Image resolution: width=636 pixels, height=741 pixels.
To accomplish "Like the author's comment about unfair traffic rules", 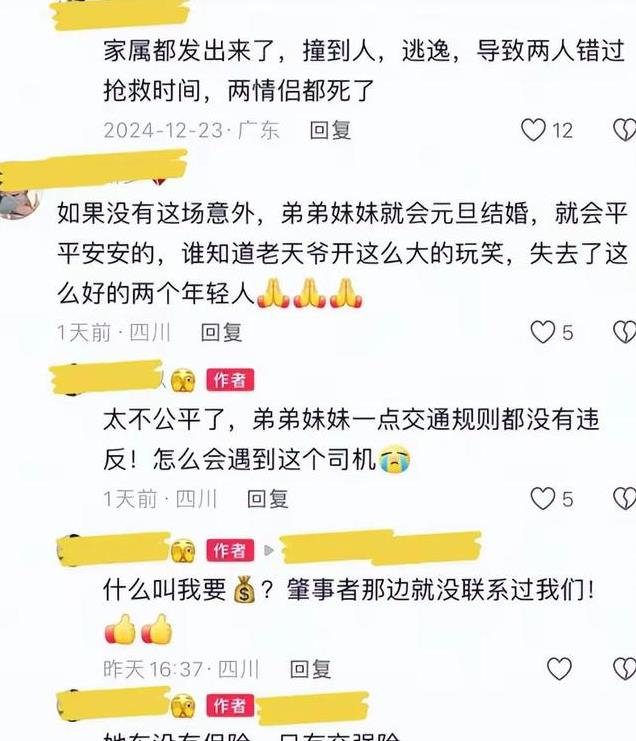I will [542, 499].
